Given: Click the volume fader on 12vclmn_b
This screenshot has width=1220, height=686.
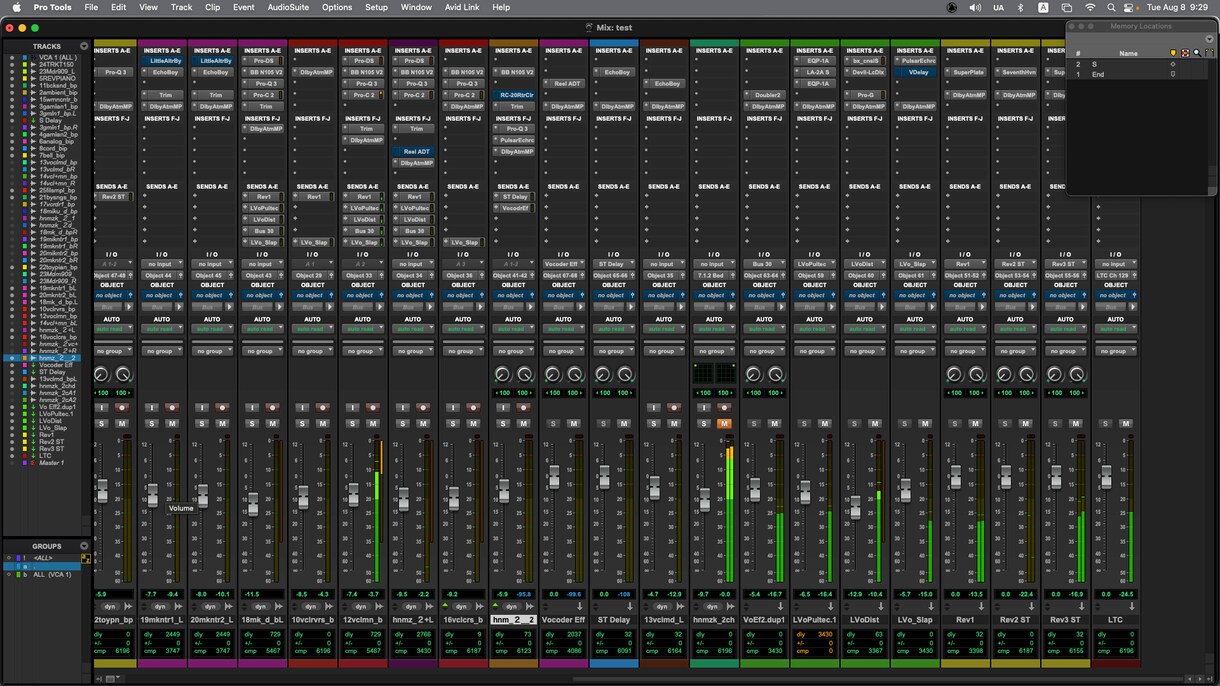Looking at the screenshot, I should [x=352, y=495].
